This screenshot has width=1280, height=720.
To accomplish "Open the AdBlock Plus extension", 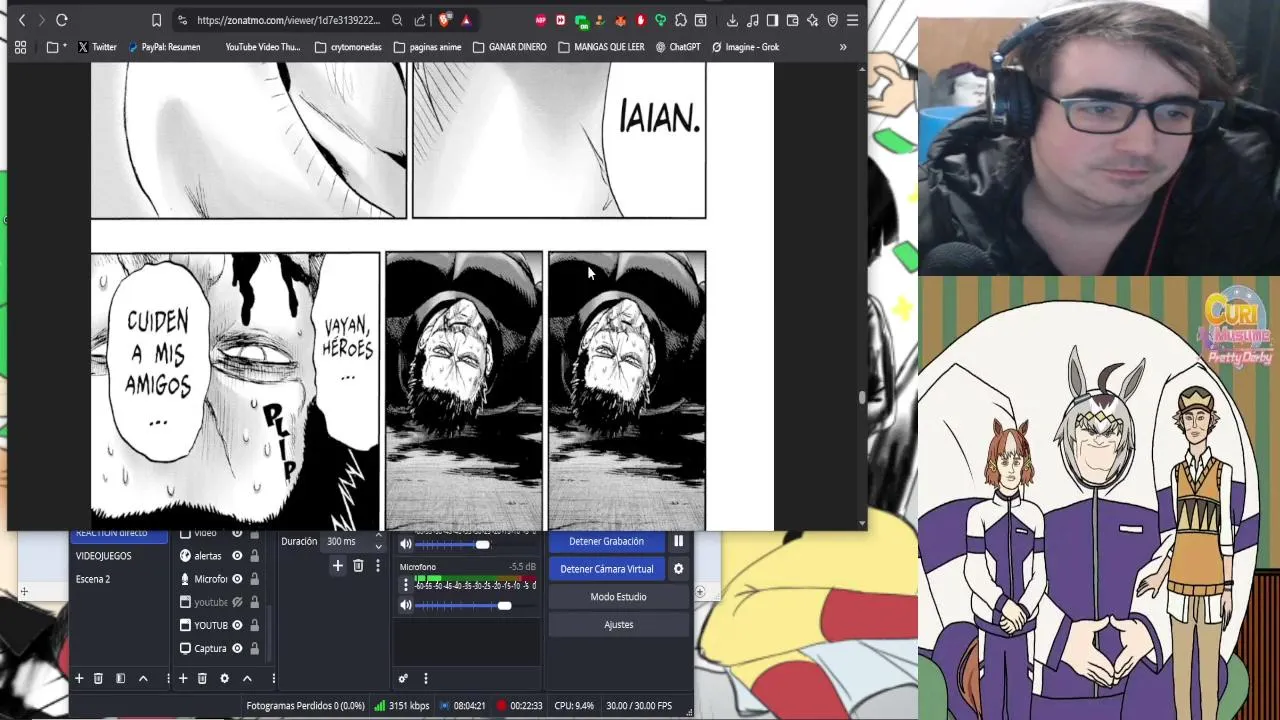I will pos(541,20).
